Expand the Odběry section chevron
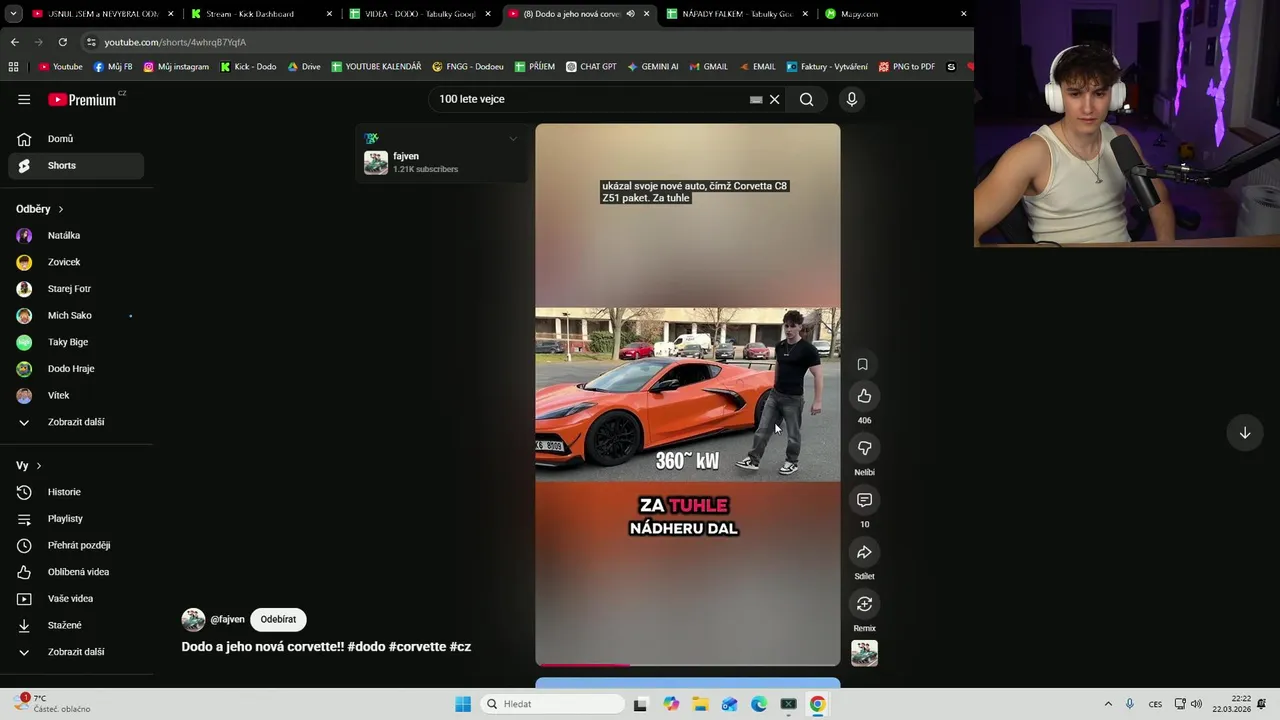Screen dimensions: 1280x720 61,209
